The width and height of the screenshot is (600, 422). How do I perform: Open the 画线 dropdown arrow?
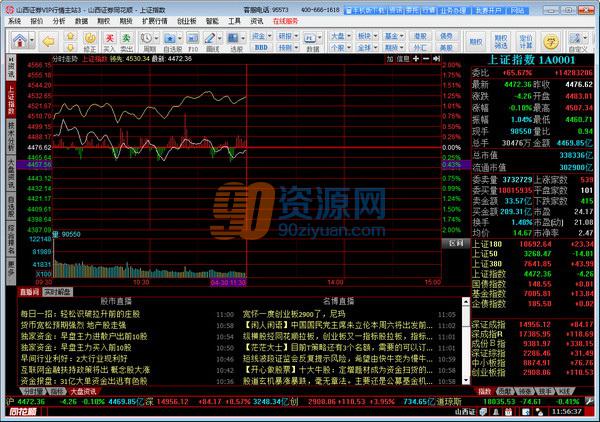[x=220, y=38]
